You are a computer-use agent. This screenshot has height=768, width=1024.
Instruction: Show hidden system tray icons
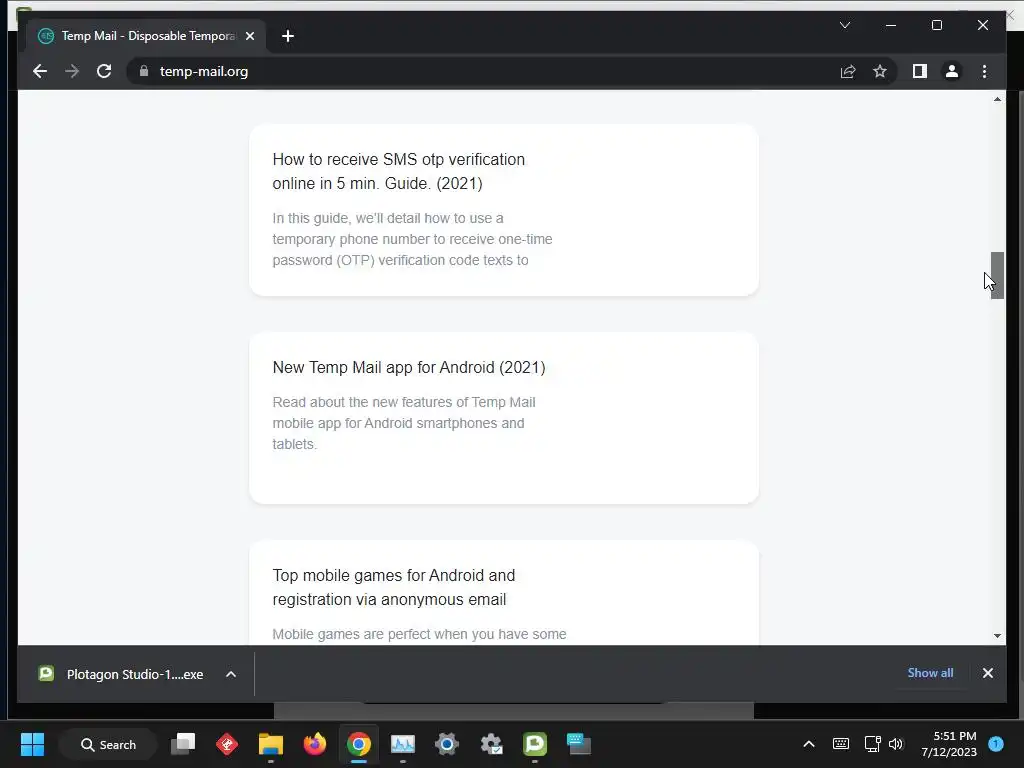click(808, 744)
